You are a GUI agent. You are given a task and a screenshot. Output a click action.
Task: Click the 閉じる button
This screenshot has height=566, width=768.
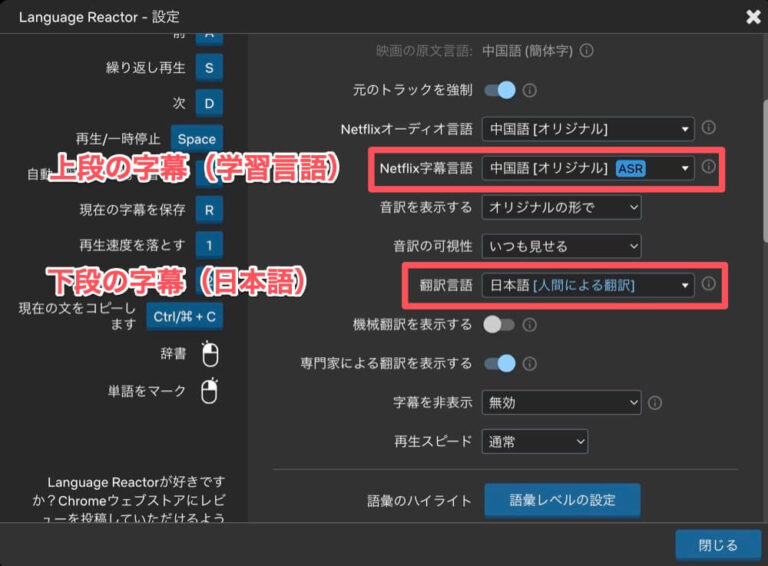[718, 545]
